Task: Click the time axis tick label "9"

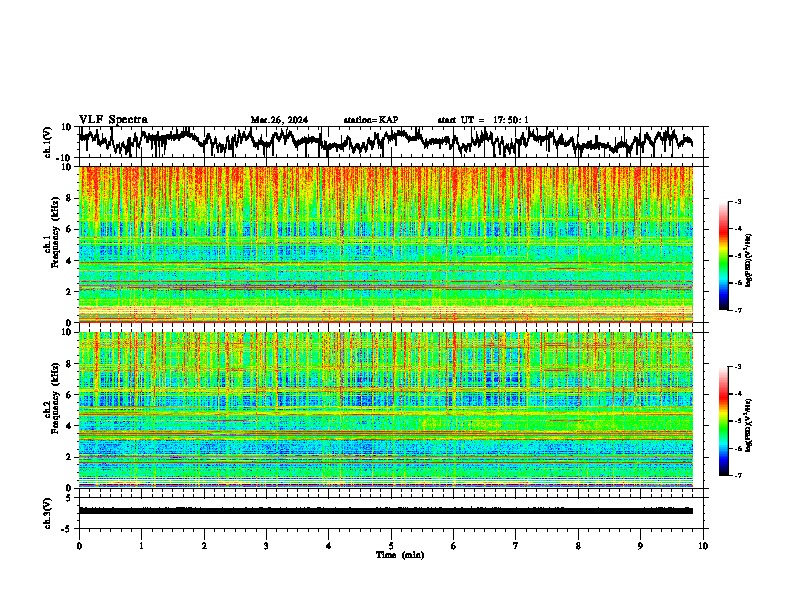Action: [x=640, y=546]
